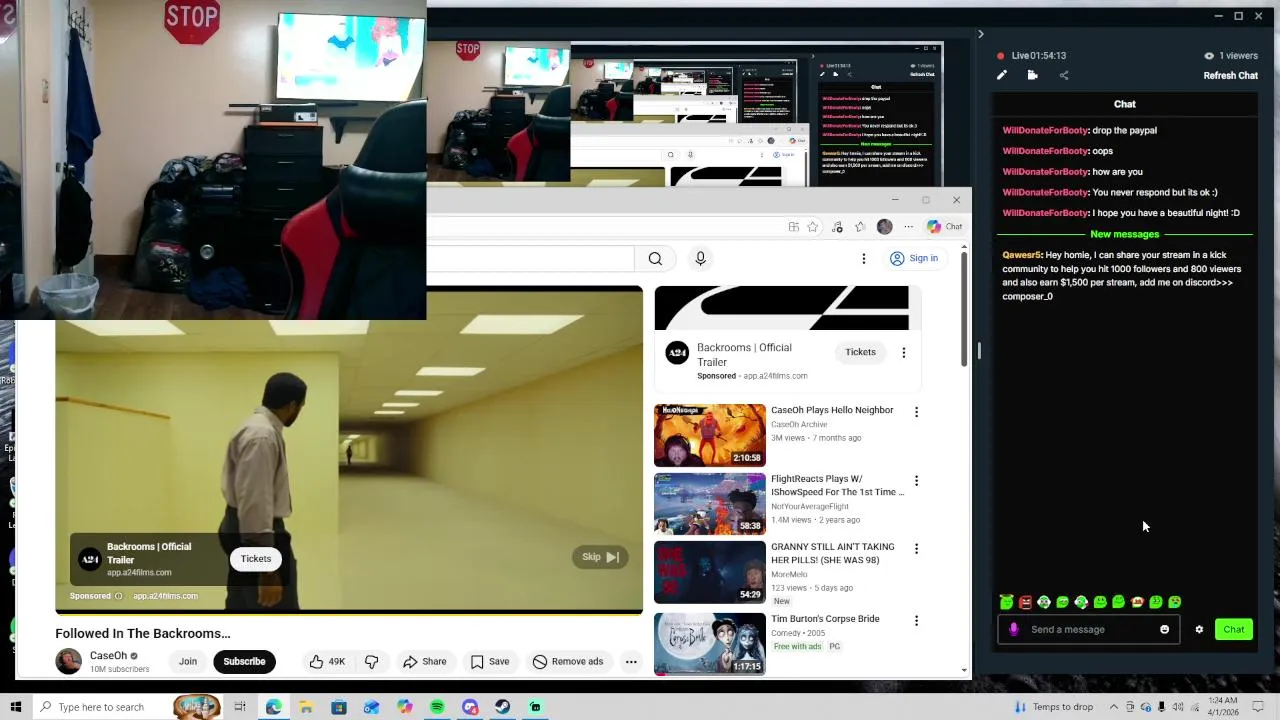Viewport: 1280px width, 720px height.
Task: Click the sidebar Backrooms ad banner image
Action: click(782, 308)
